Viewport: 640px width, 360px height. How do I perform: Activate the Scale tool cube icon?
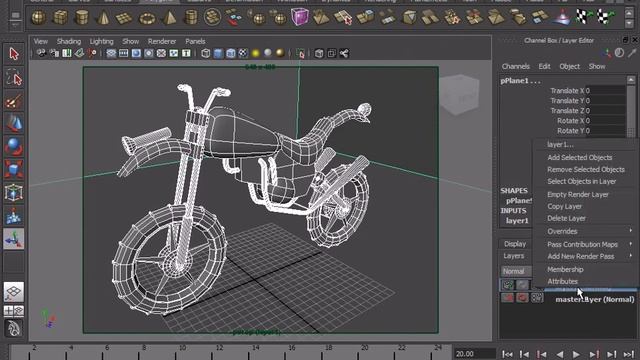(x=14, y=170)
